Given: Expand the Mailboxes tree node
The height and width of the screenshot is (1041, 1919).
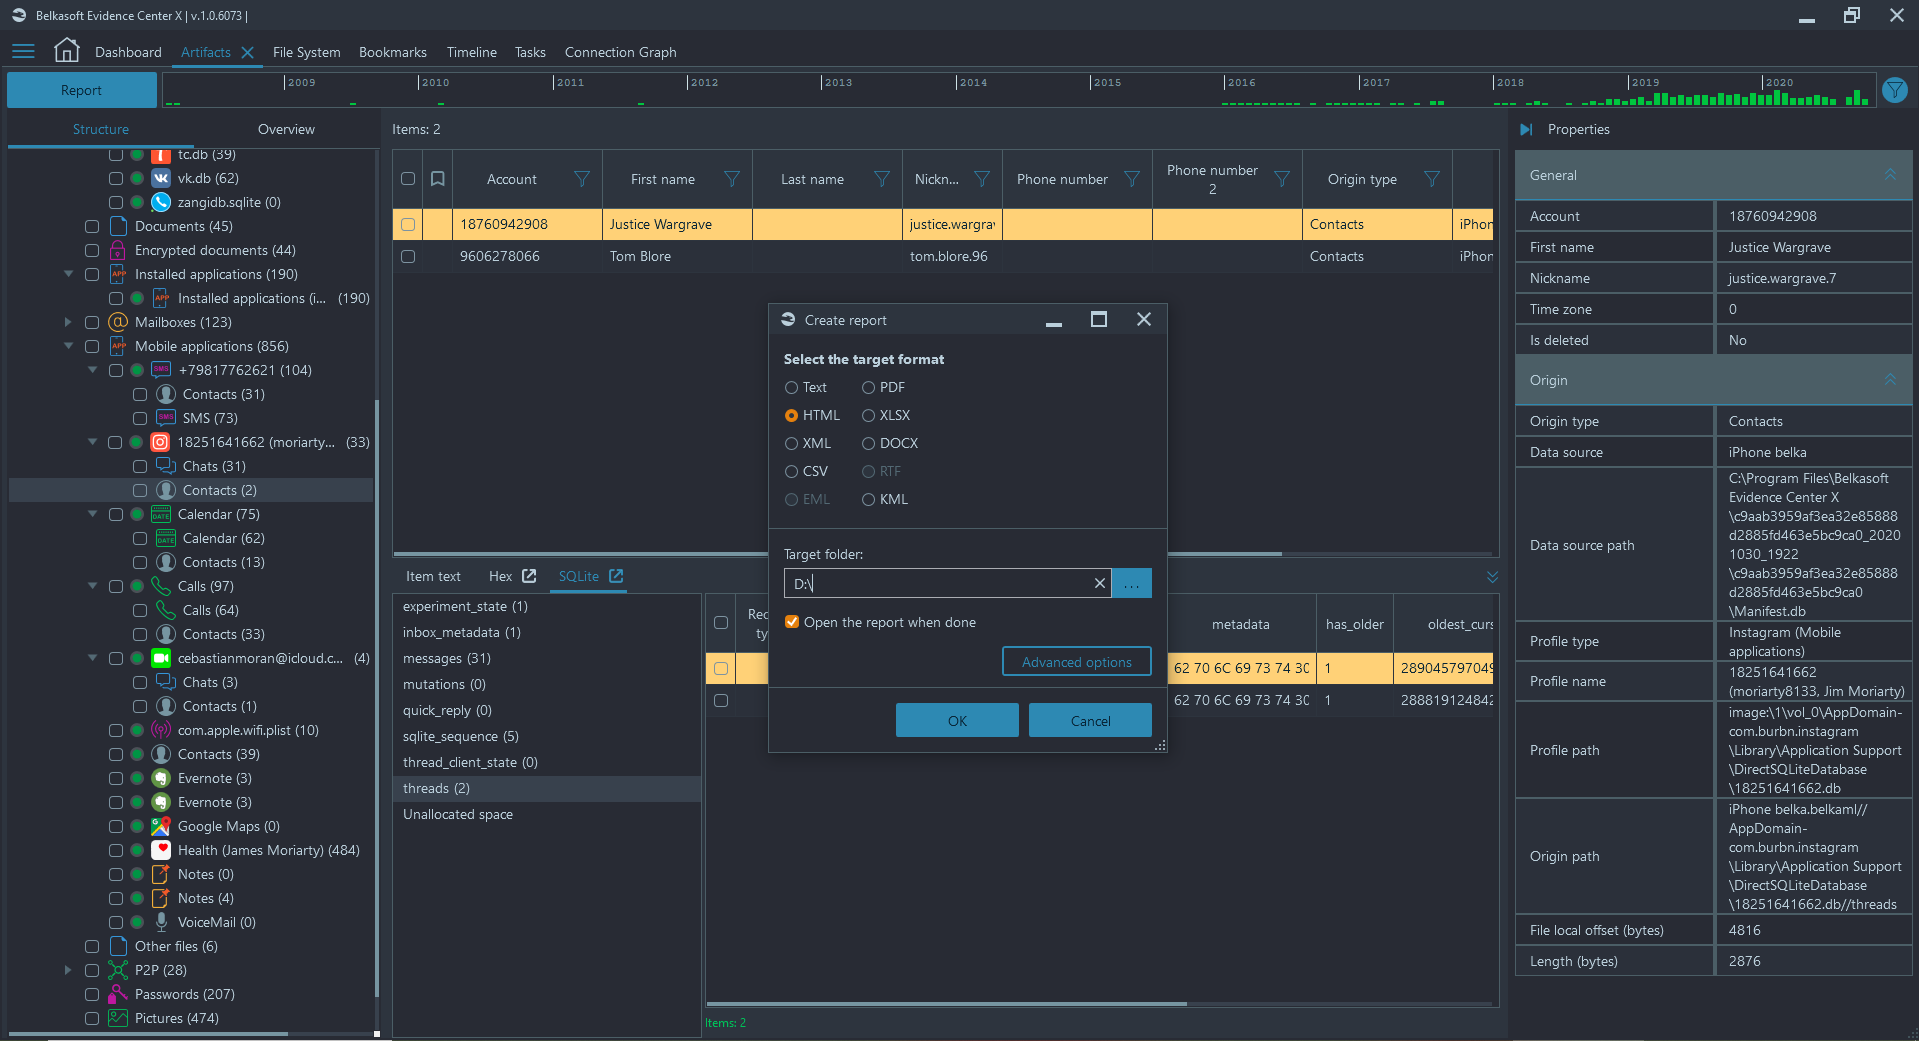Looking at the screenshot, I should pos(68,322).
